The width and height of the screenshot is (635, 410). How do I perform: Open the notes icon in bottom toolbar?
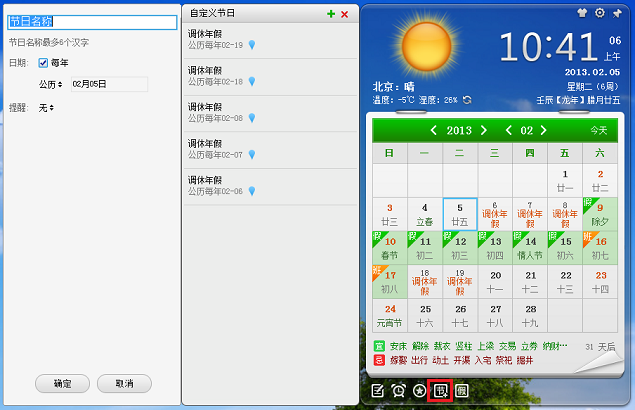tap(377, 391)
